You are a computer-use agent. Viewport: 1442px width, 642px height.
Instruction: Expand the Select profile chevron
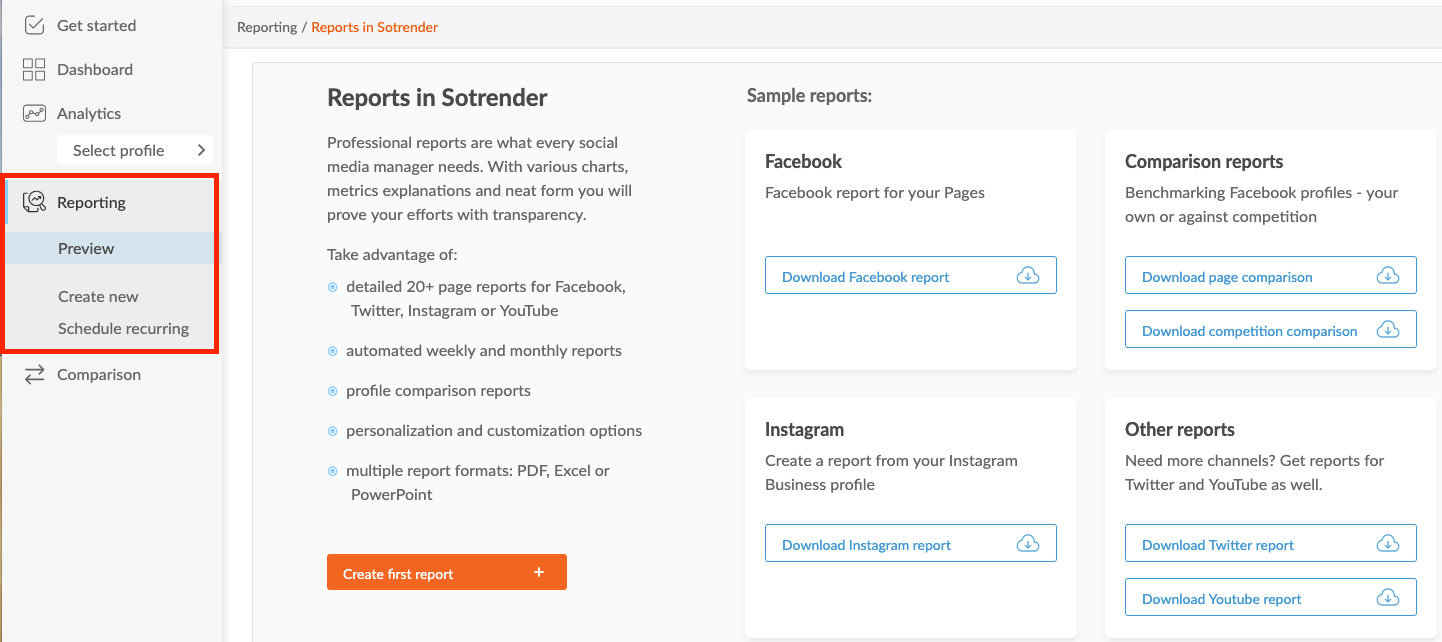pyautogui.click(x=201, y=150)
